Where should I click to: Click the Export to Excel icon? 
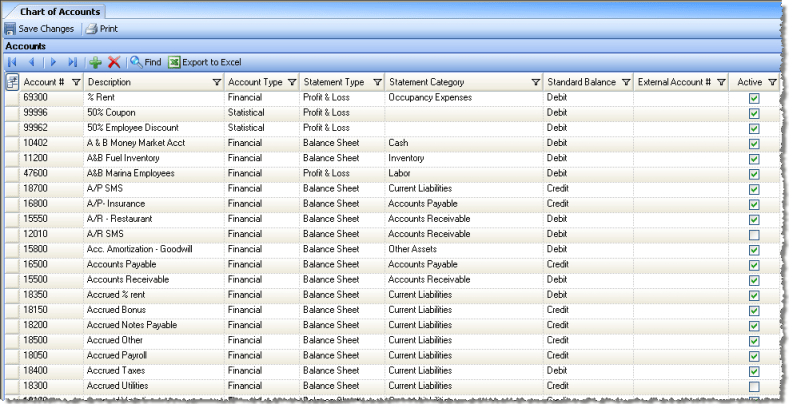[x=174, y=62]
